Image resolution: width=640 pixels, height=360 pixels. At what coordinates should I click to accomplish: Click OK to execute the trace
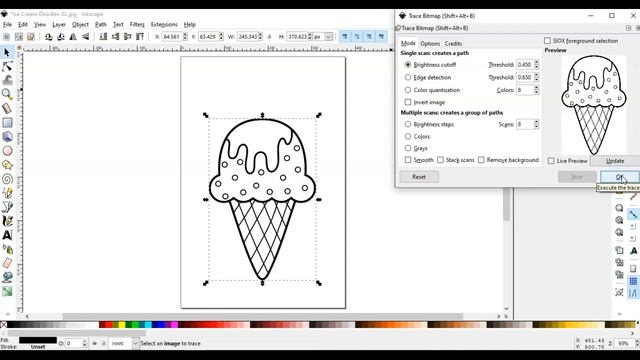point(619,177)
